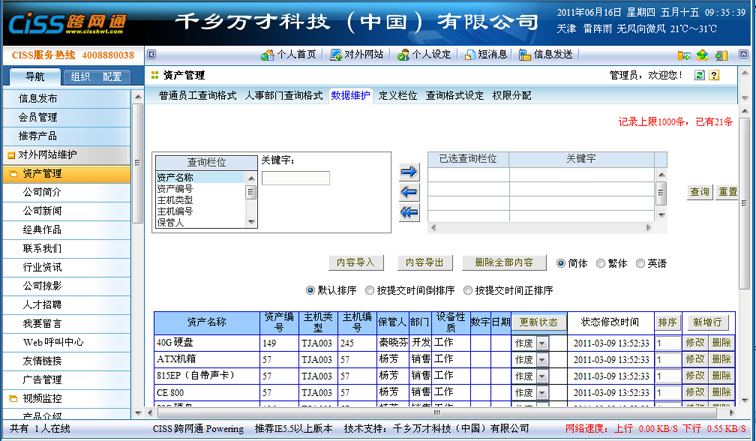Click the 新增行 add row button
The height and width of the screenshot is (441, 756).
[707, 322]
